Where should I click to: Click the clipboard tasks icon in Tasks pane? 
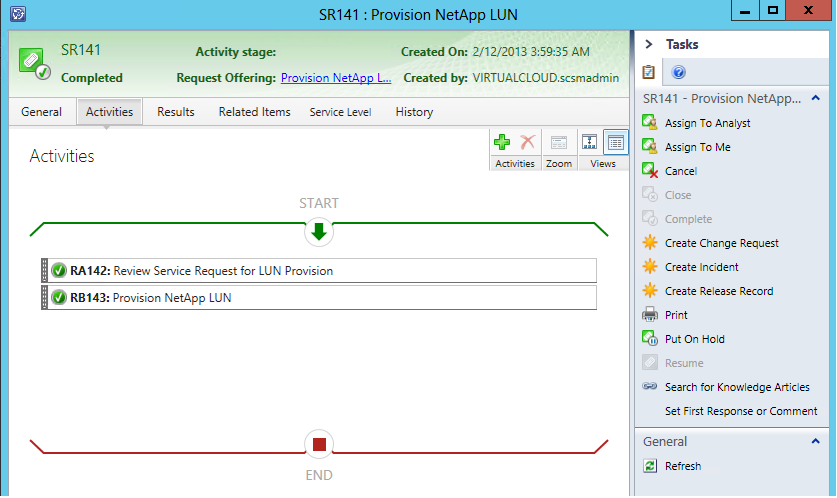(649, 72)
